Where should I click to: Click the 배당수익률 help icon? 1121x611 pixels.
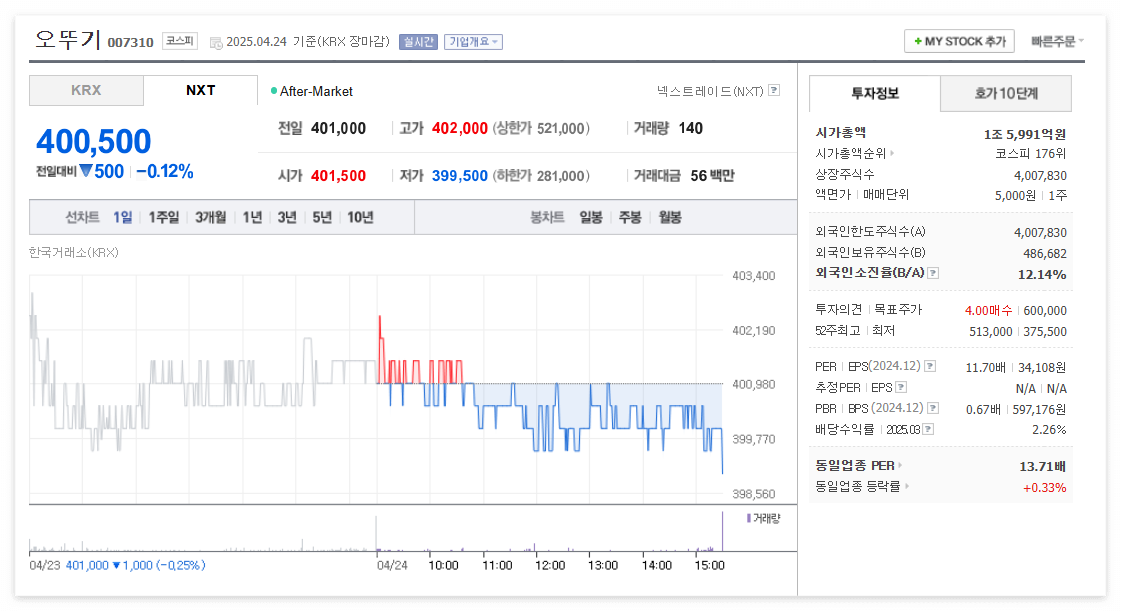tap(929, 429)
